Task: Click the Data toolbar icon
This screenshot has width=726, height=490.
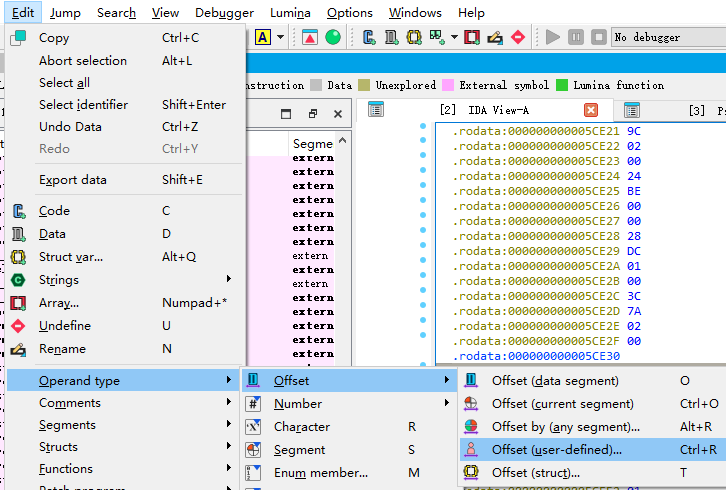Action: [392, 37]
